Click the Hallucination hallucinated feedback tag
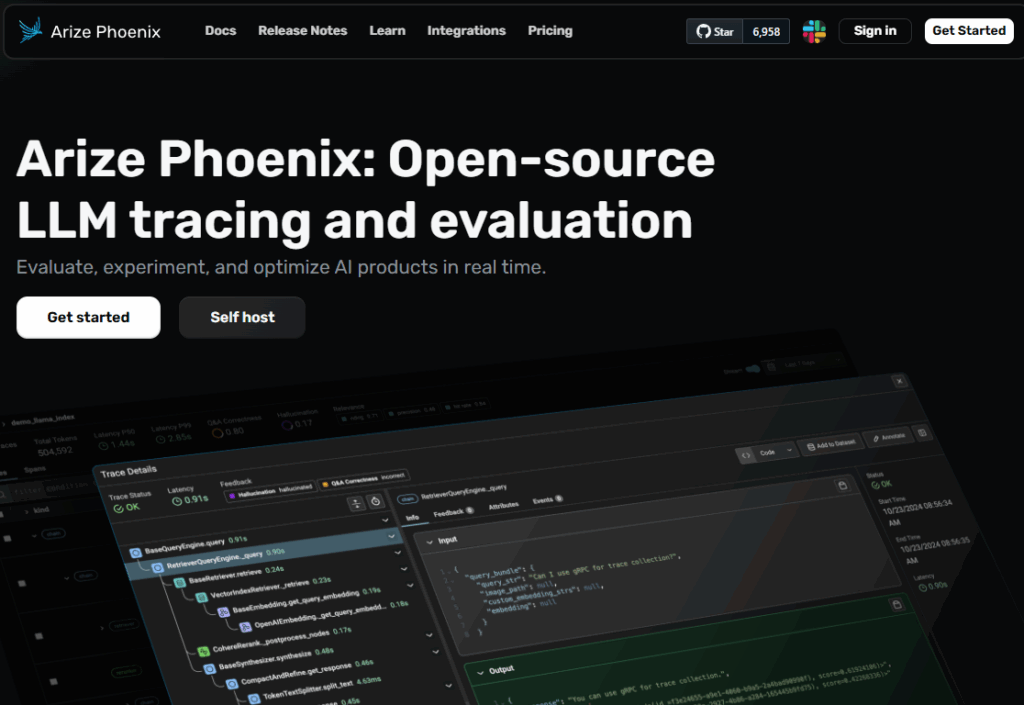This screenshot has height=705, width=1024. [x=270, y=492]
